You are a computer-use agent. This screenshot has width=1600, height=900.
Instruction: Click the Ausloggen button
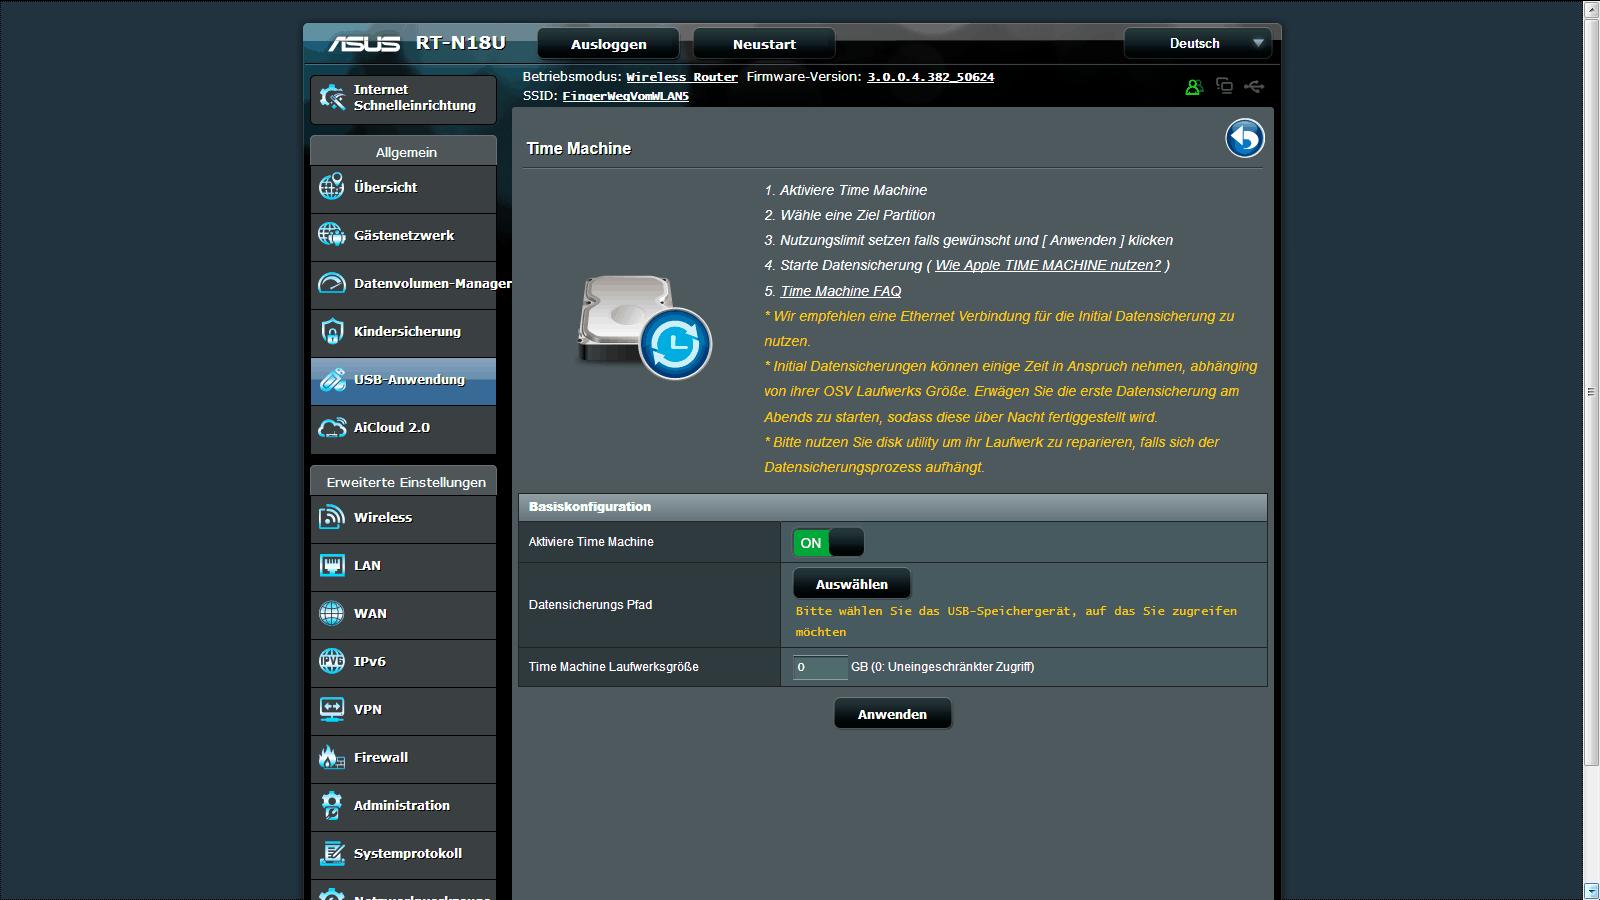608,44
